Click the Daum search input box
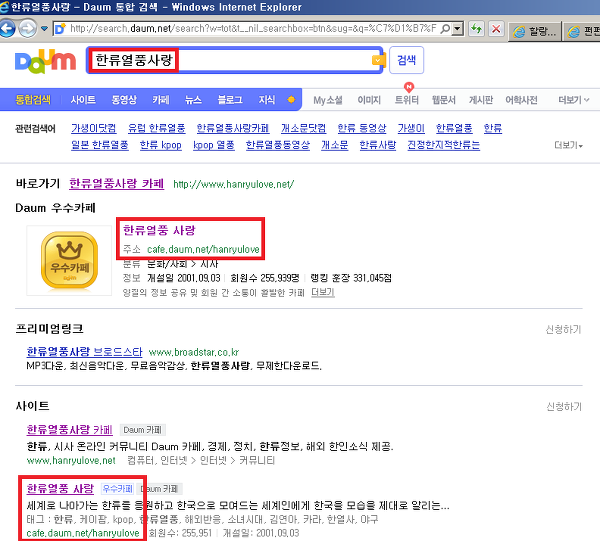Screen dimensions: 600x541 234,60
